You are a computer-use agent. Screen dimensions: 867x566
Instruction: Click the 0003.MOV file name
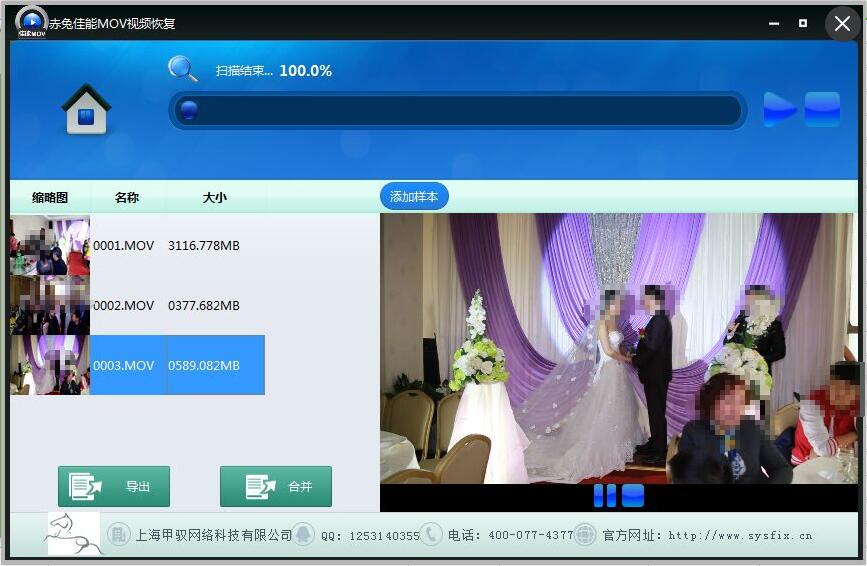(123, 365)
